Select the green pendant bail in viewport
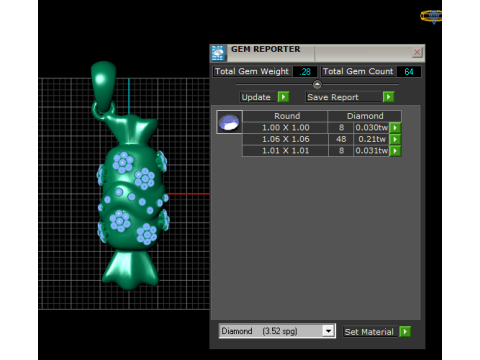 pos(104,85)
